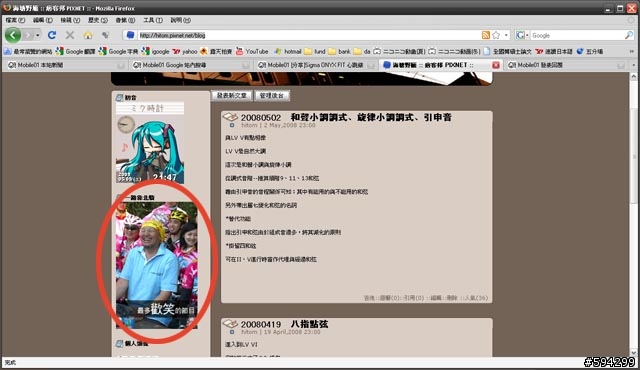Switch to the Sigma ONYX FIT 心跳錶 tab
The width and height of the screenshot is (640, 370).
[316, 65]
